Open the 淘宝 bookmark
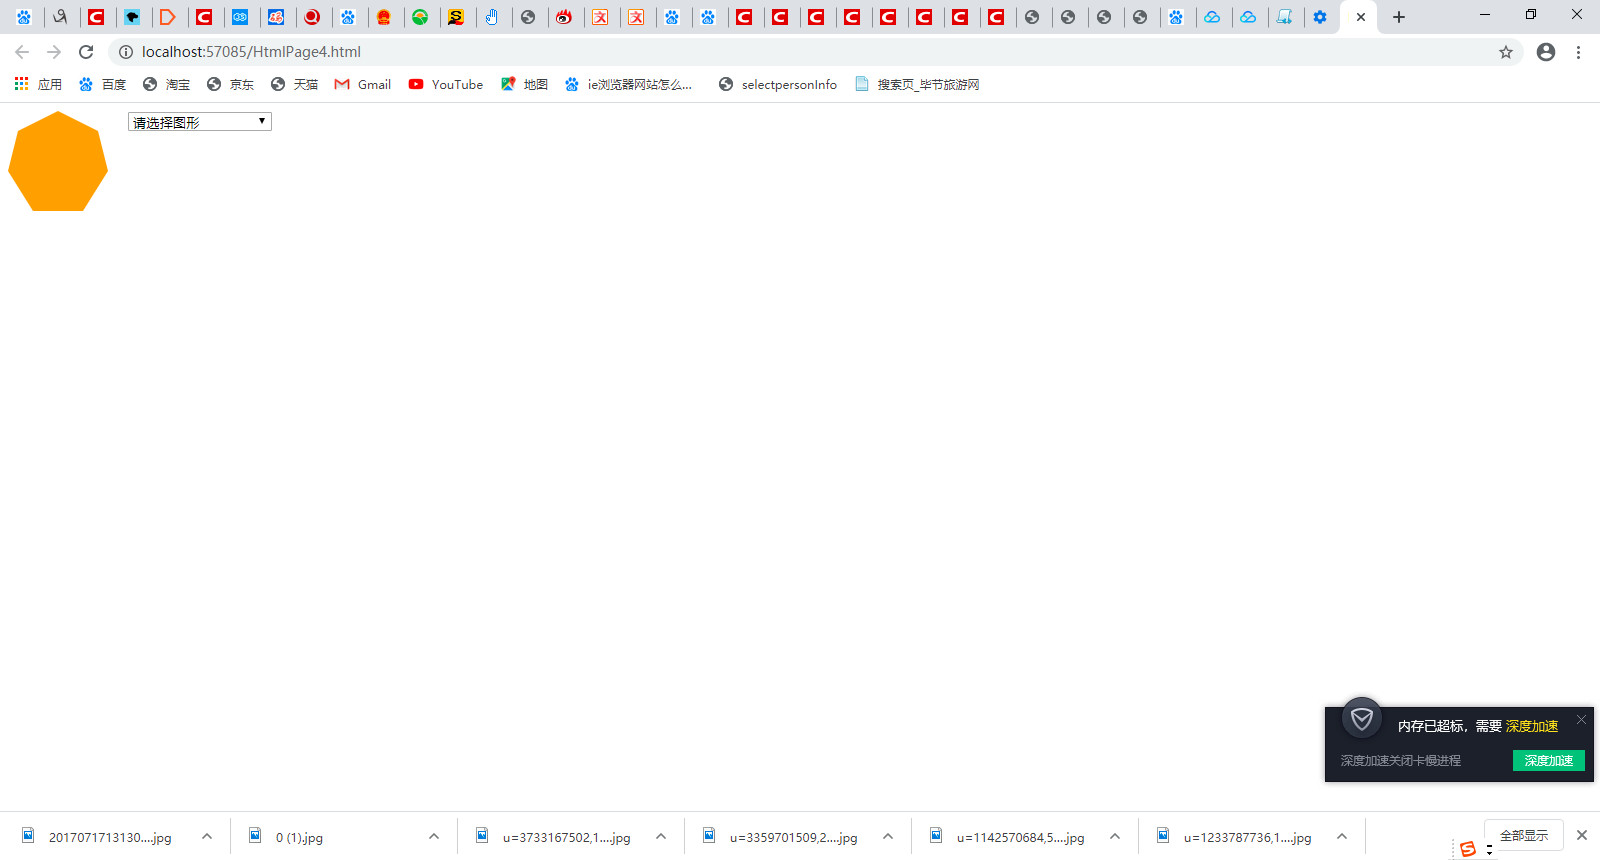The height and width of the screenshot is (860, 1600). point(166,84)
